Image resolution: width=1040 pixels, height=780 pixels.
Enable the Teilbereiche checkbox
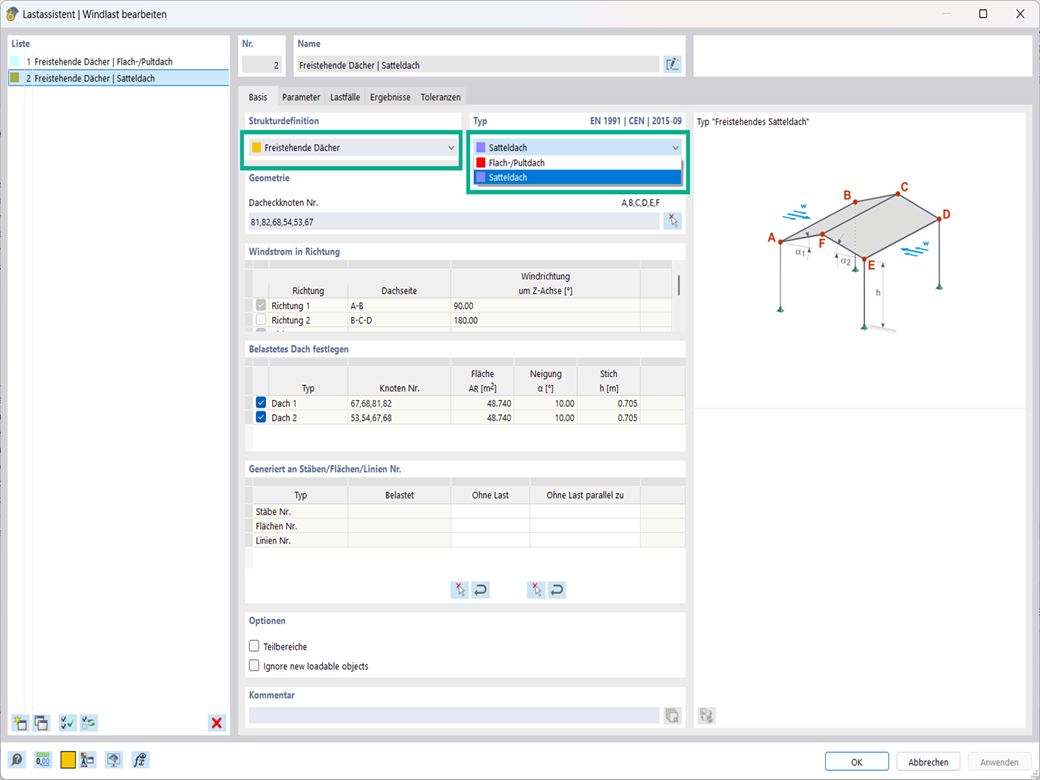254,646
